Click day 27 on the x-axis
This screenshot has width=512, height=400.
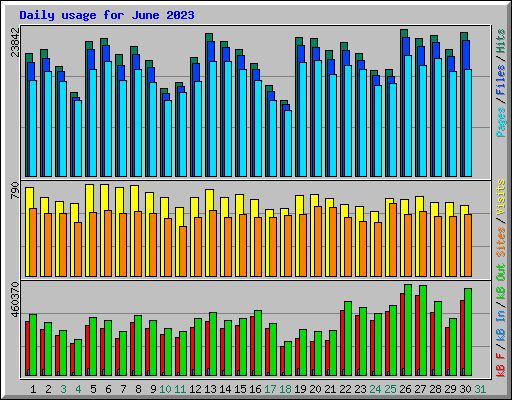click(420, 389)
